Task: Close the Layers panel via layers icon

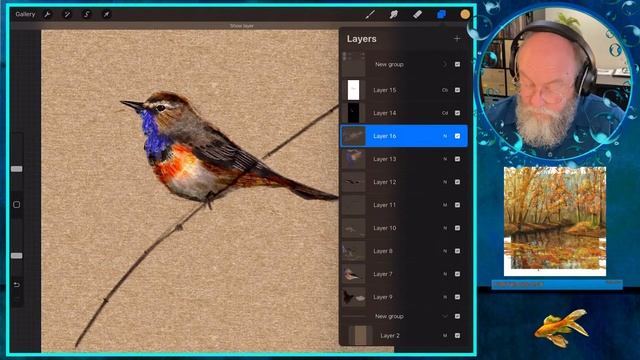Action: [x=441, y=15]
